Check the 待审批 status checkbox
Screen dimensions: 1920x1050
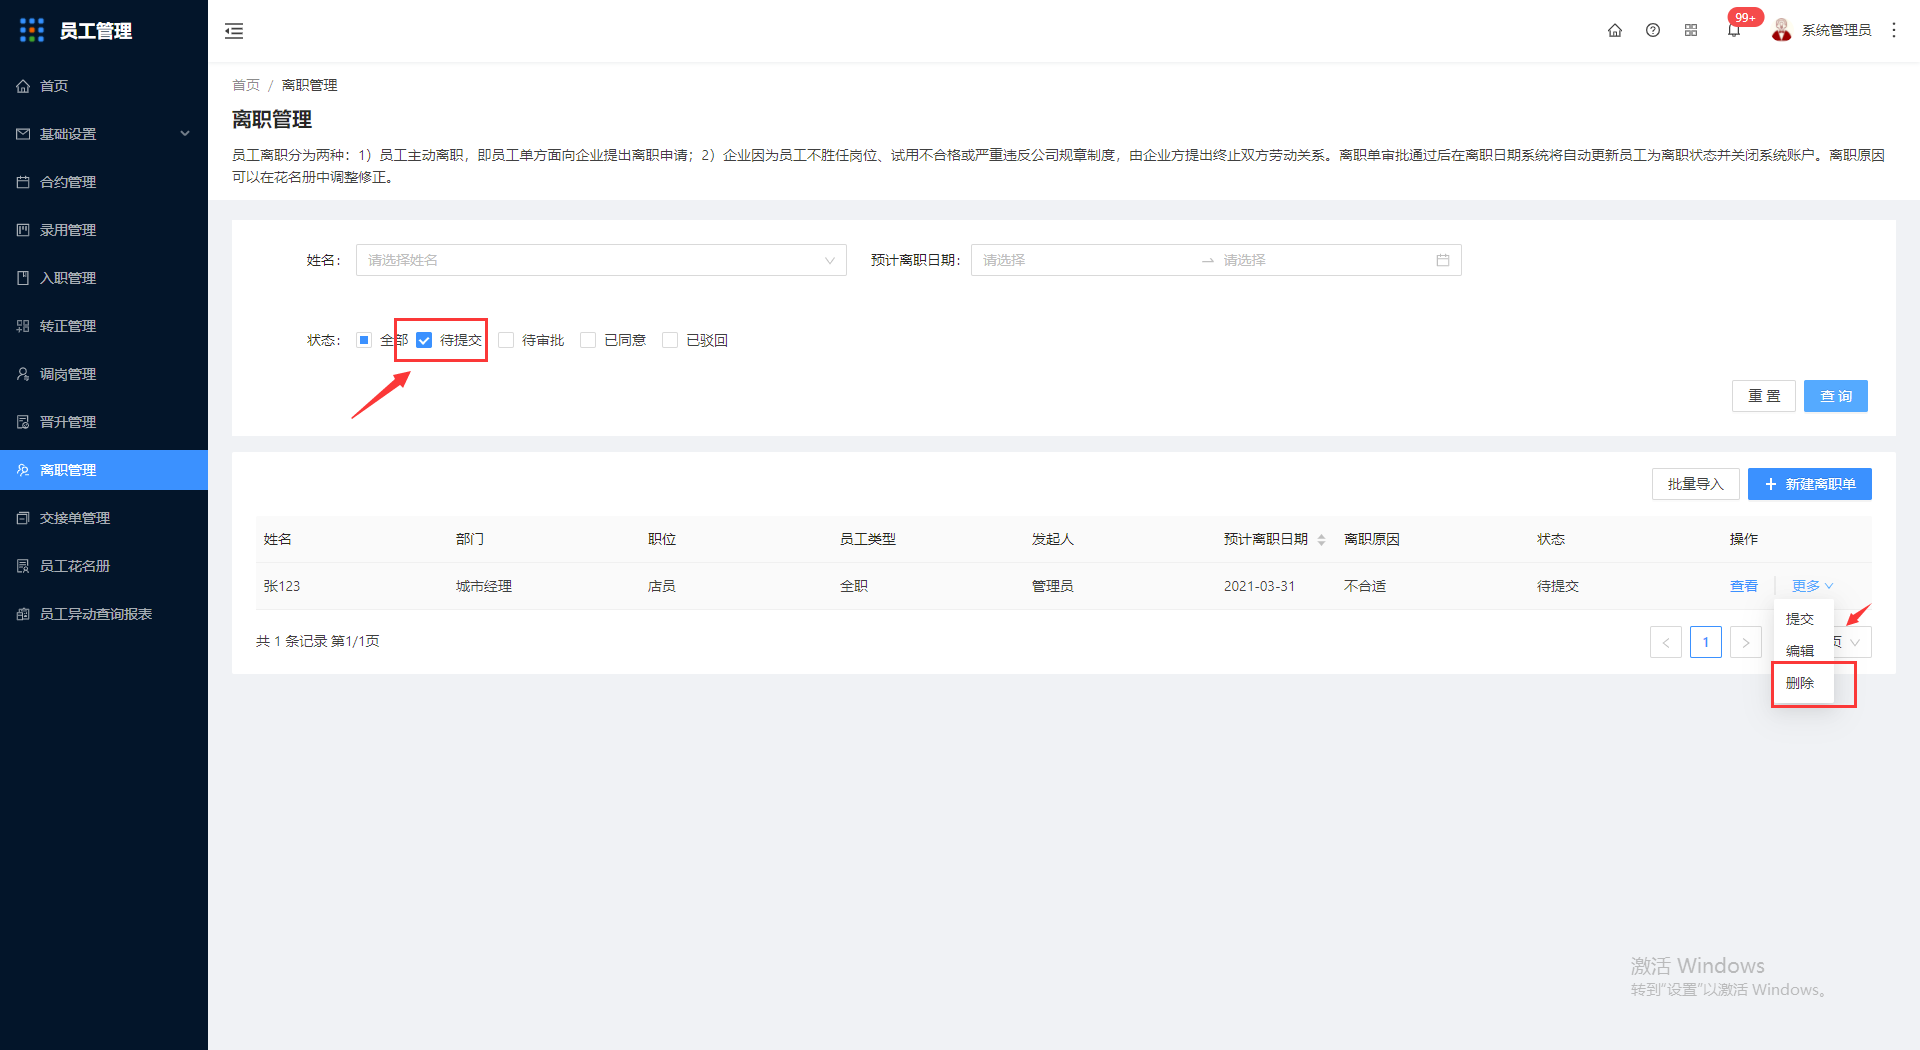506,340
